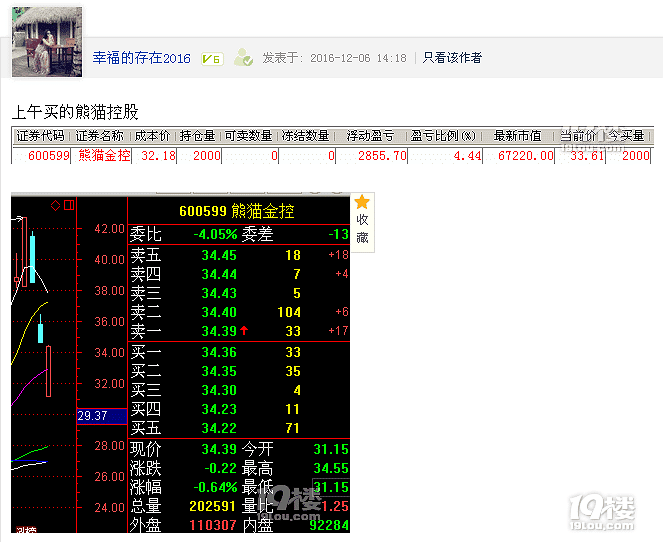Click the V6 level badge
663x542 pixels.
212,59
